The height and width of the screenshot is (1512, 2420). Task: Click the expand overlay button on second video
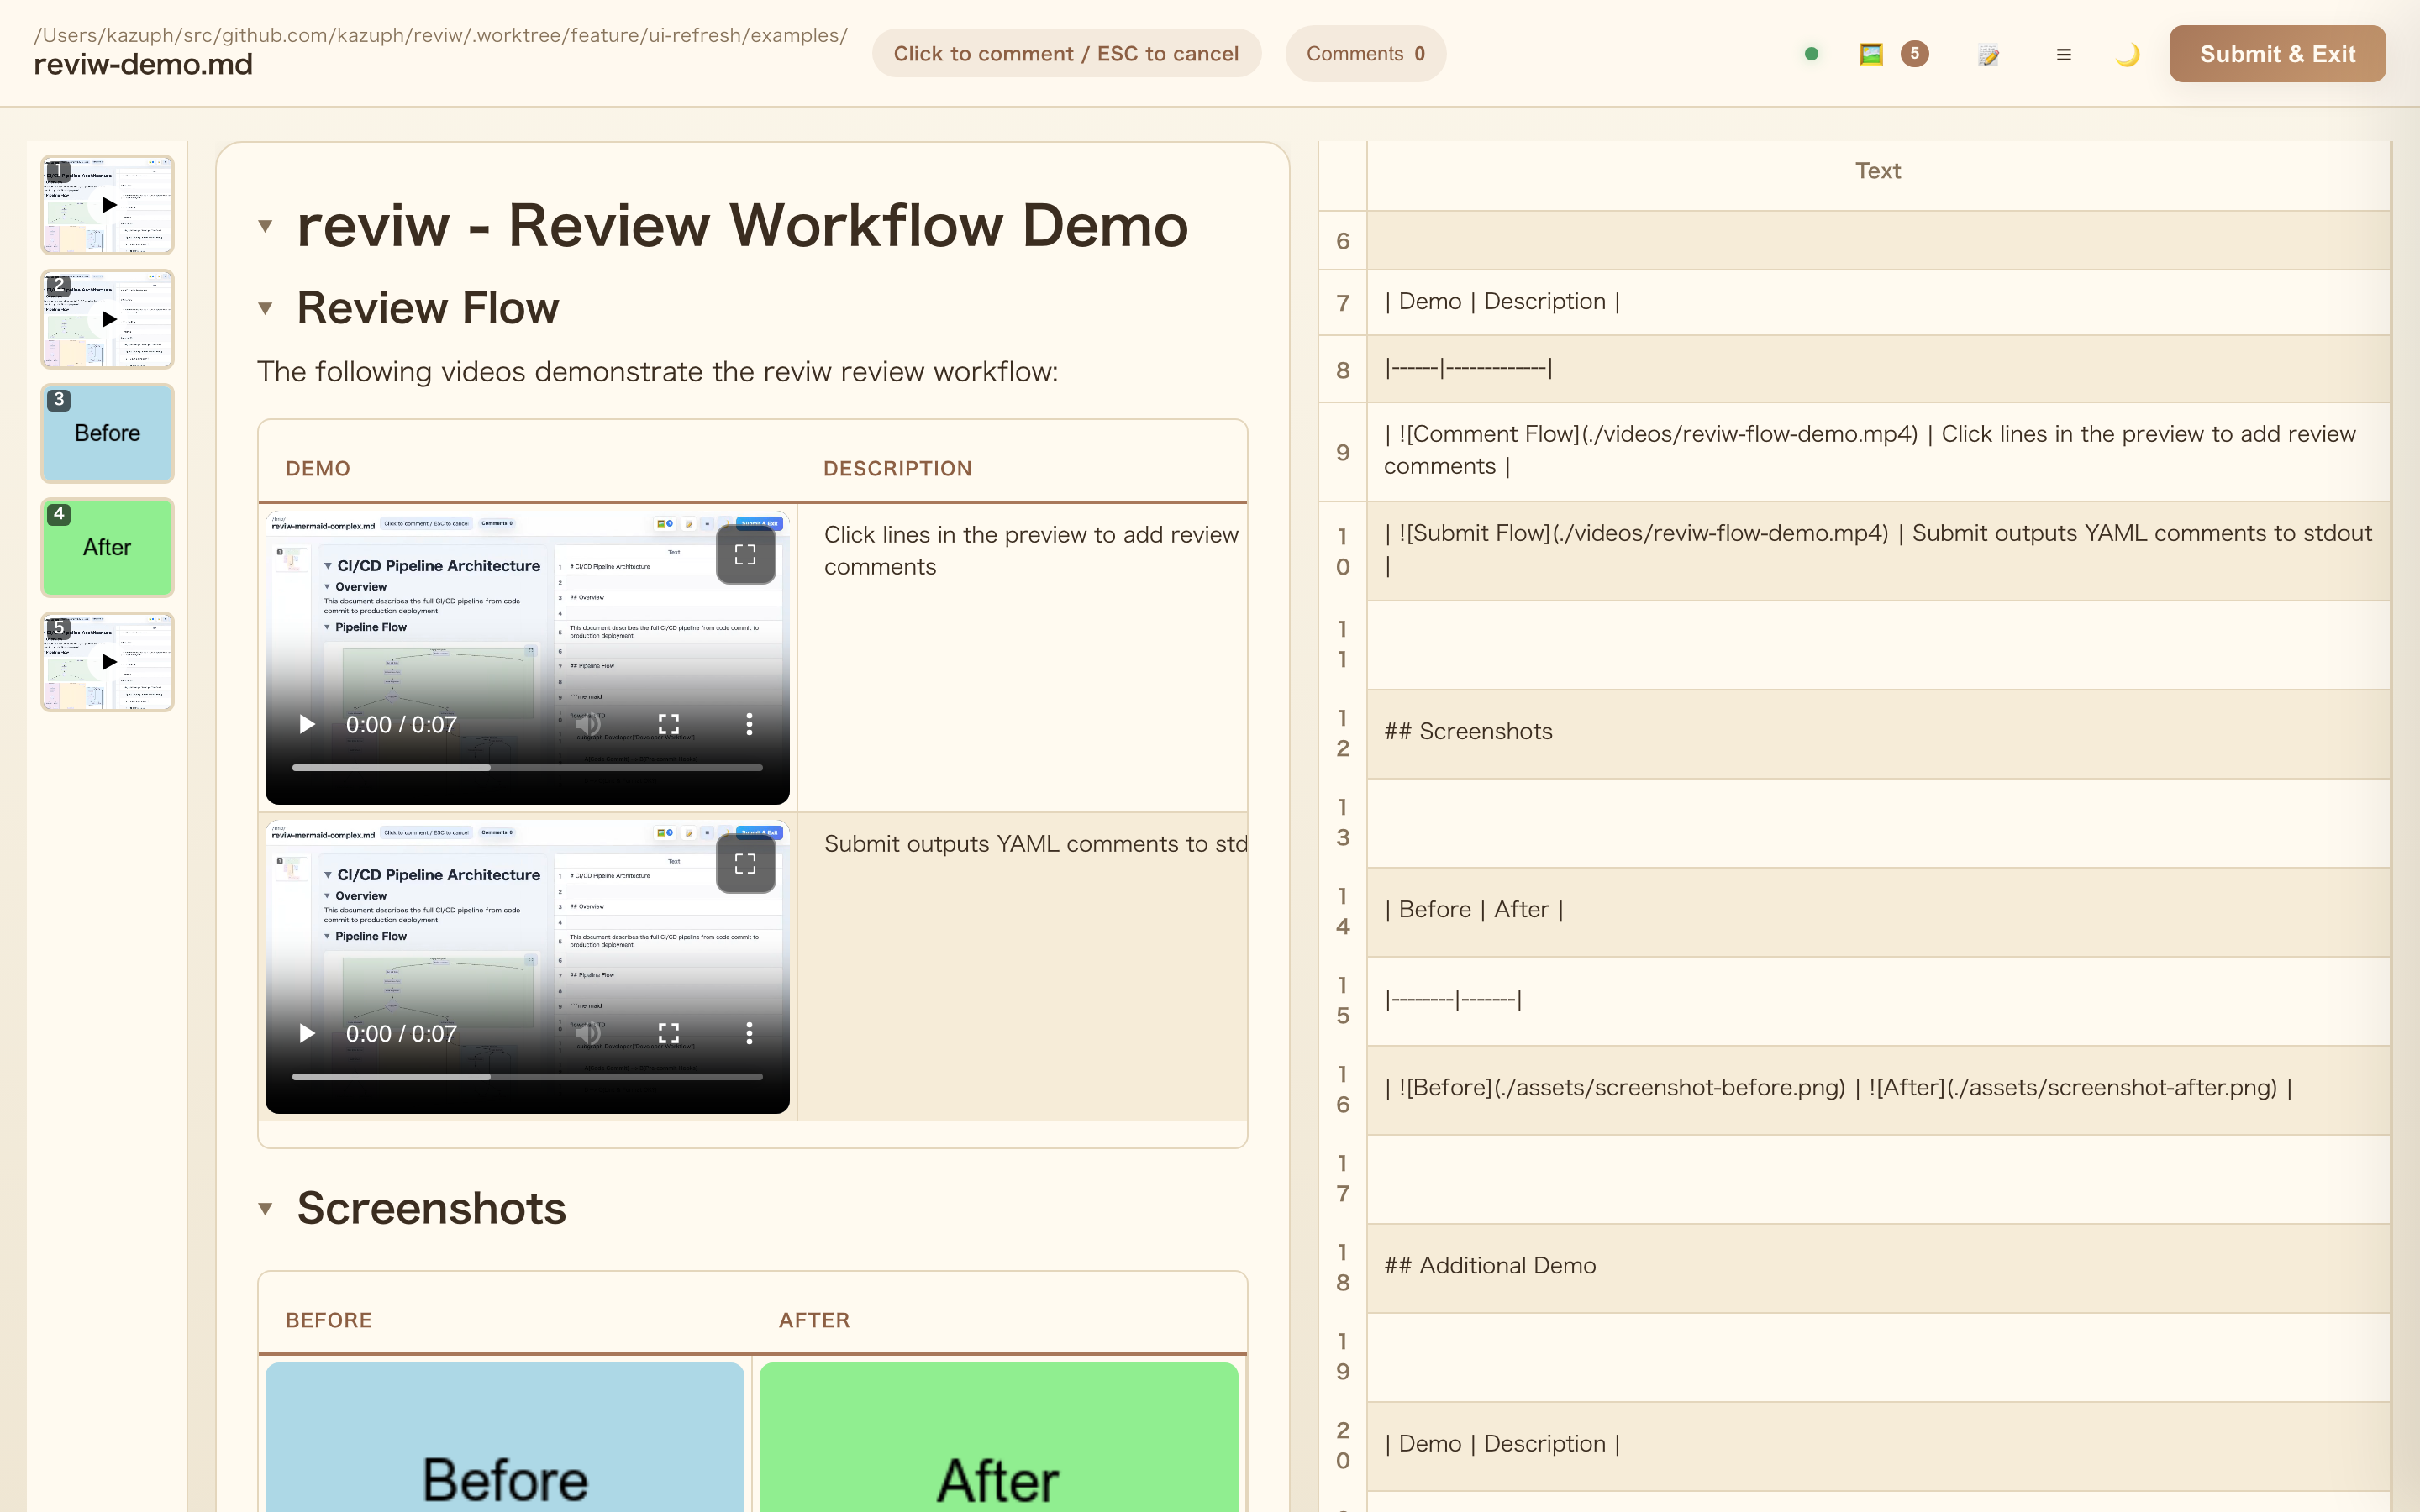746,864
